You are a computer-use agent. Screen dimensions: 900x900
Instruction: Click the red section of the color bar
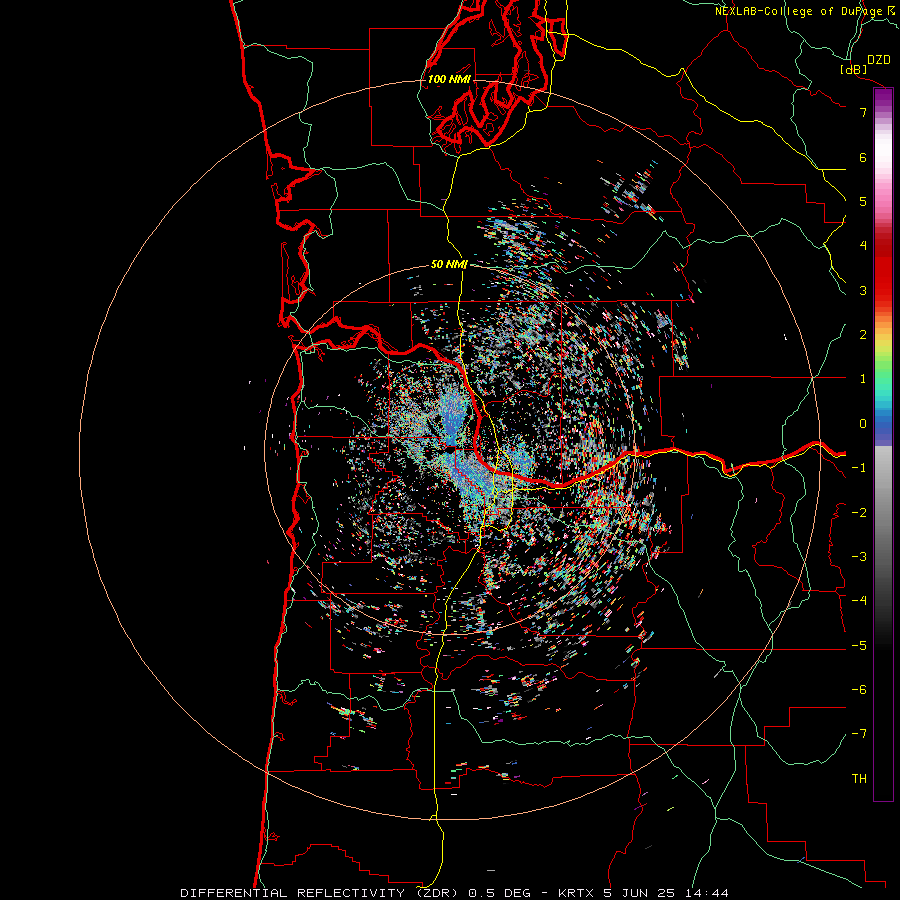pyautogui.click(x=883, y=270)
